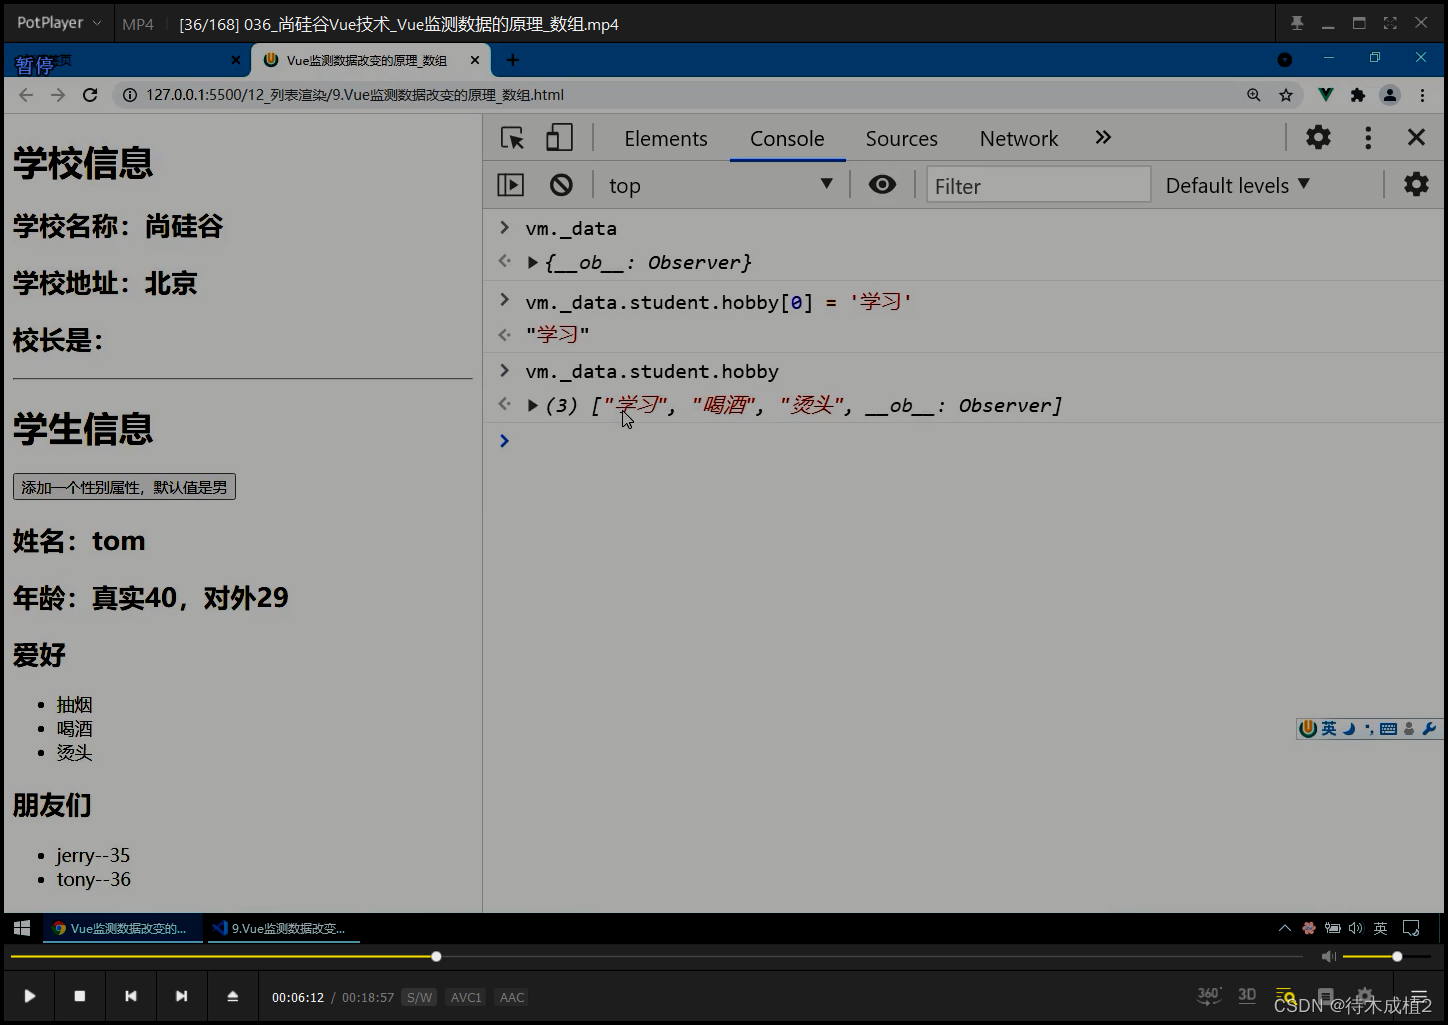Screen dimensions: 1448x1025
Task: Open Windows Start menu
Action: coord(22,928)
